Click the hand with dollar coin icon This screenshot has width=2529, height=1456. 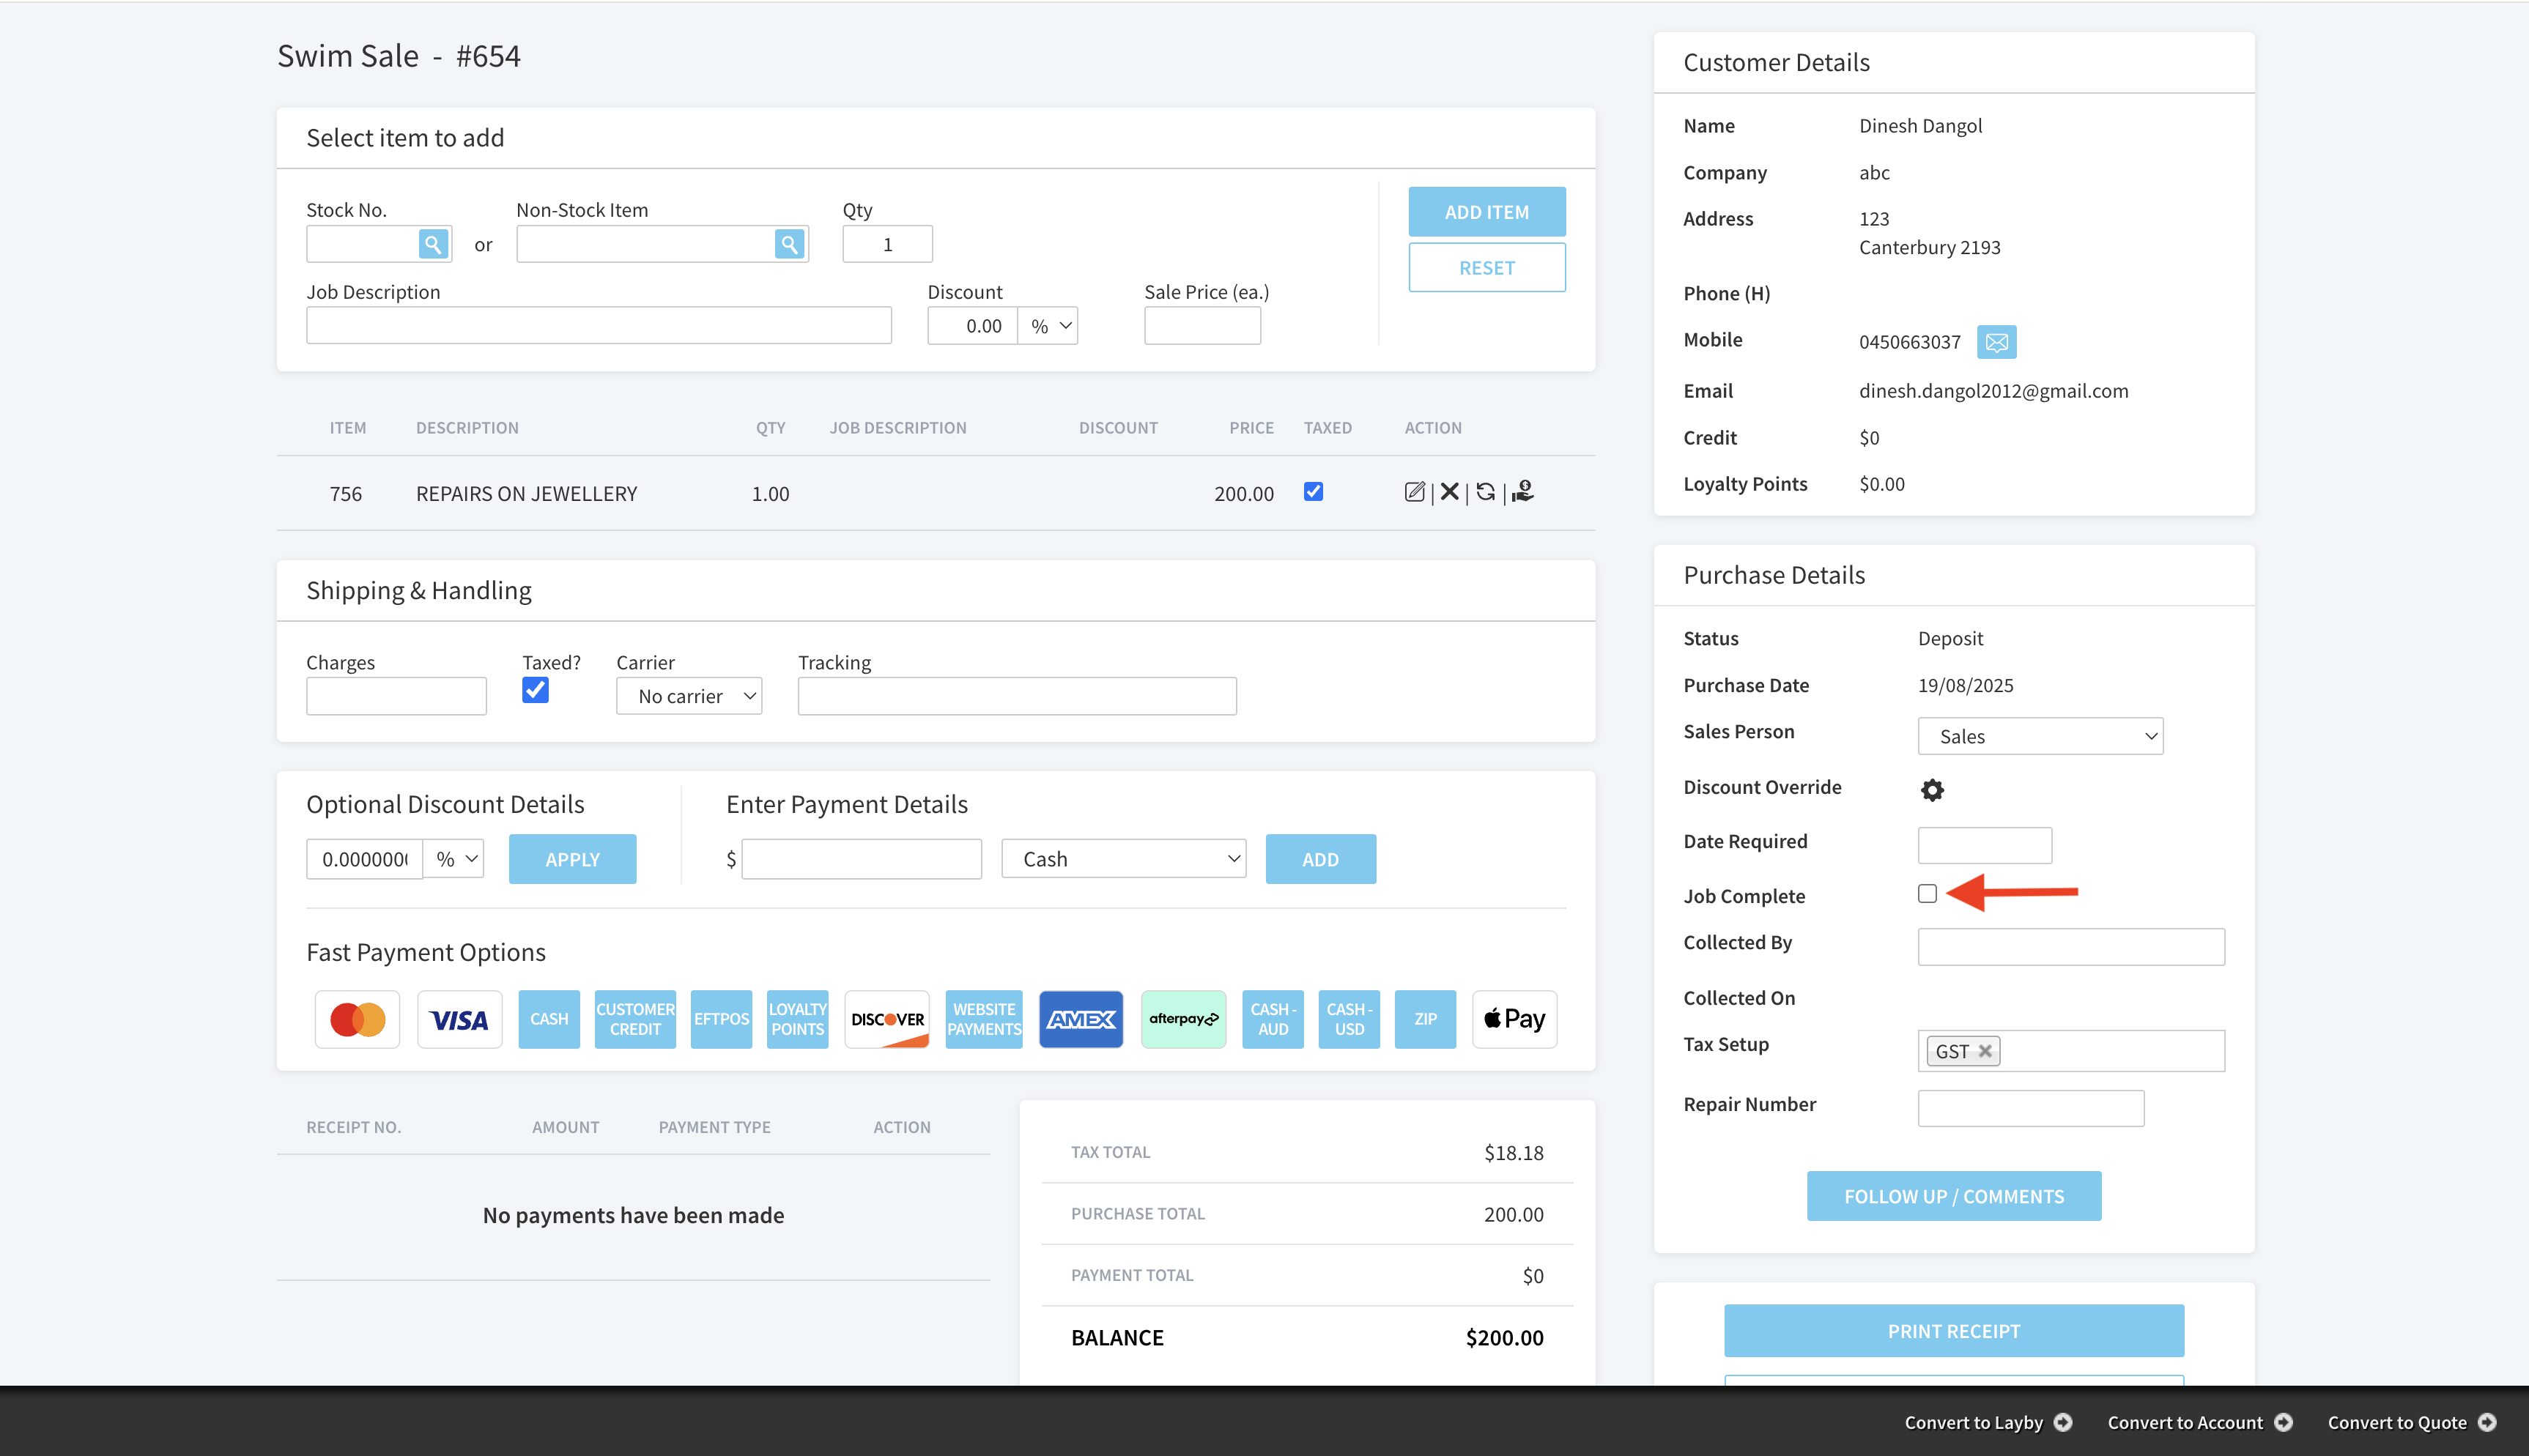pos(1522,492)
